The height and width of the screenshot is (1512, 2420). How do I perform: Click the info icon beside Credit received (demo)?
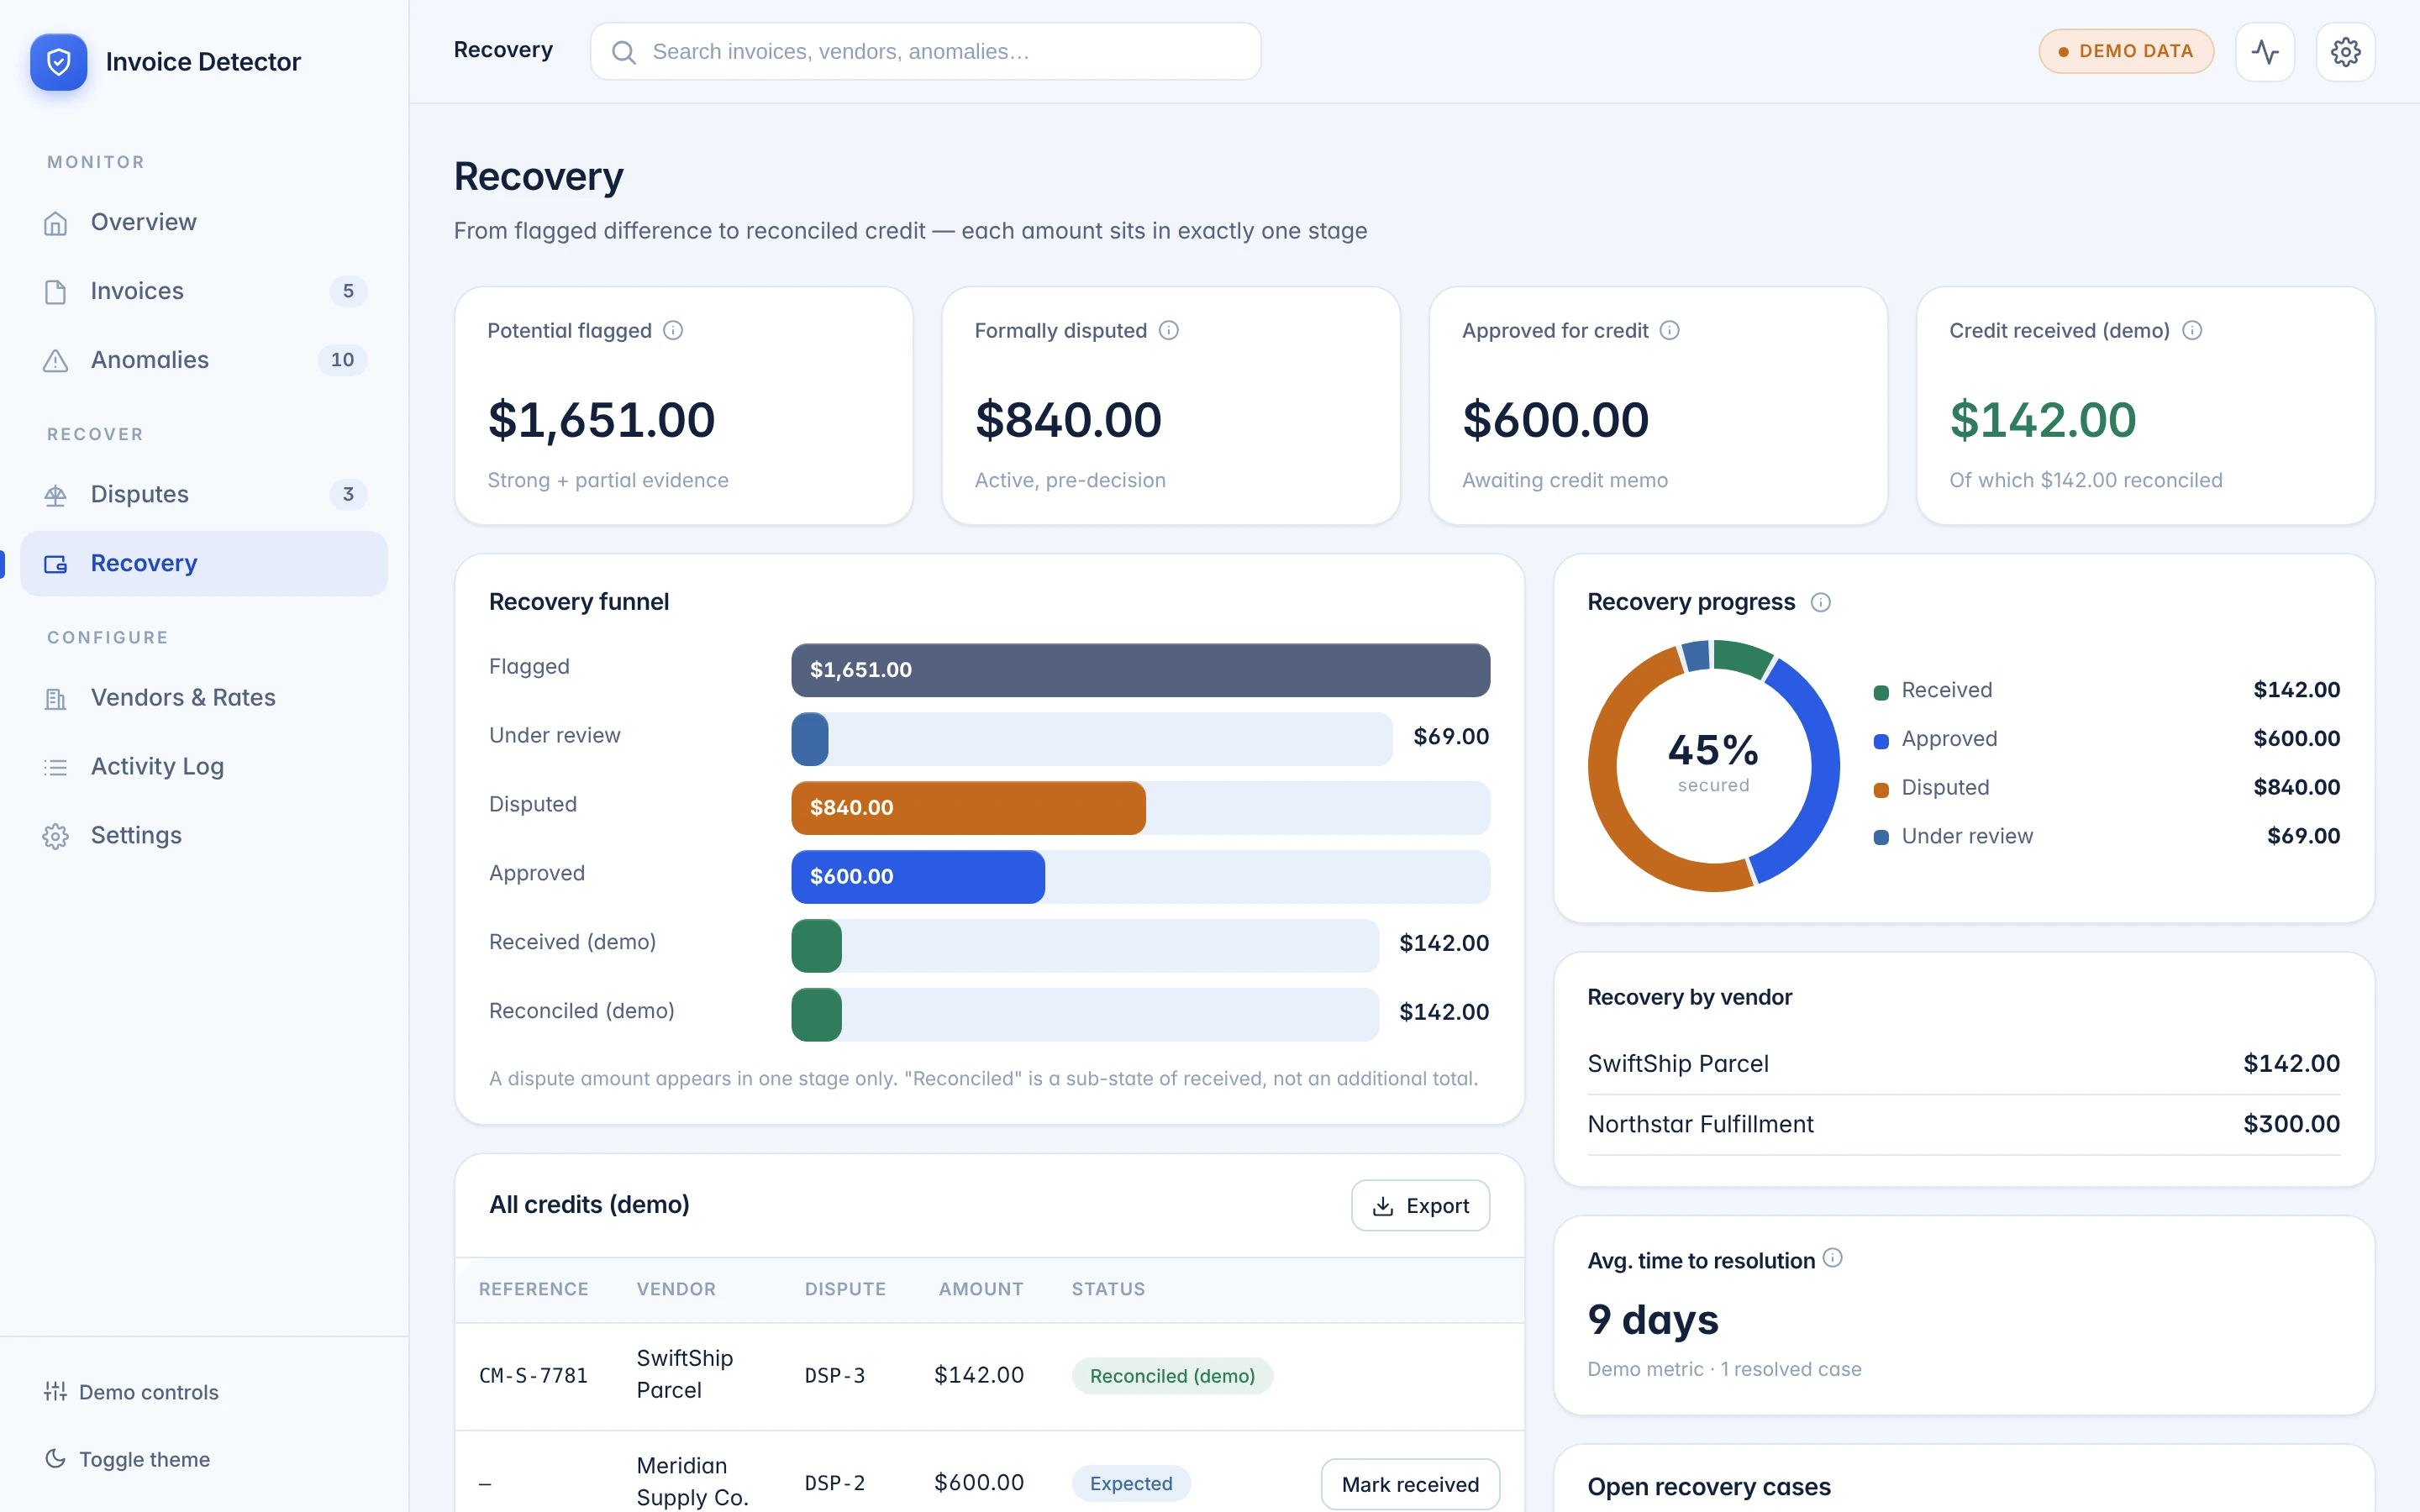(x=2192, y=330)
